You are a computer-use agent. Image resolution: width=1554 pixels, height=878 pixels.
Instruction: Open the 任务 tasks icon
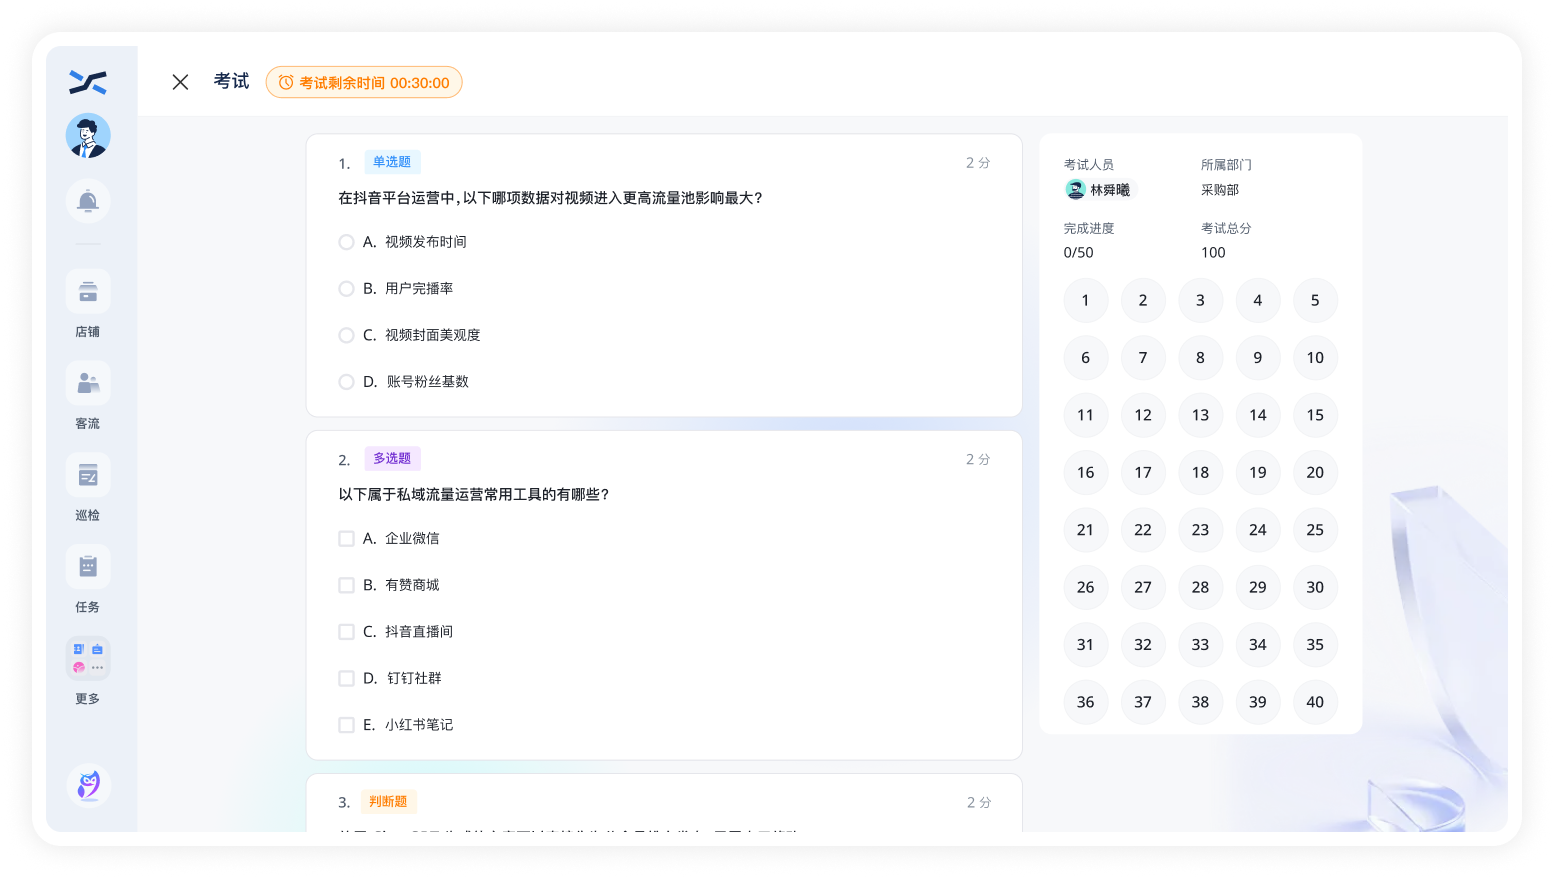coord(88,568)
